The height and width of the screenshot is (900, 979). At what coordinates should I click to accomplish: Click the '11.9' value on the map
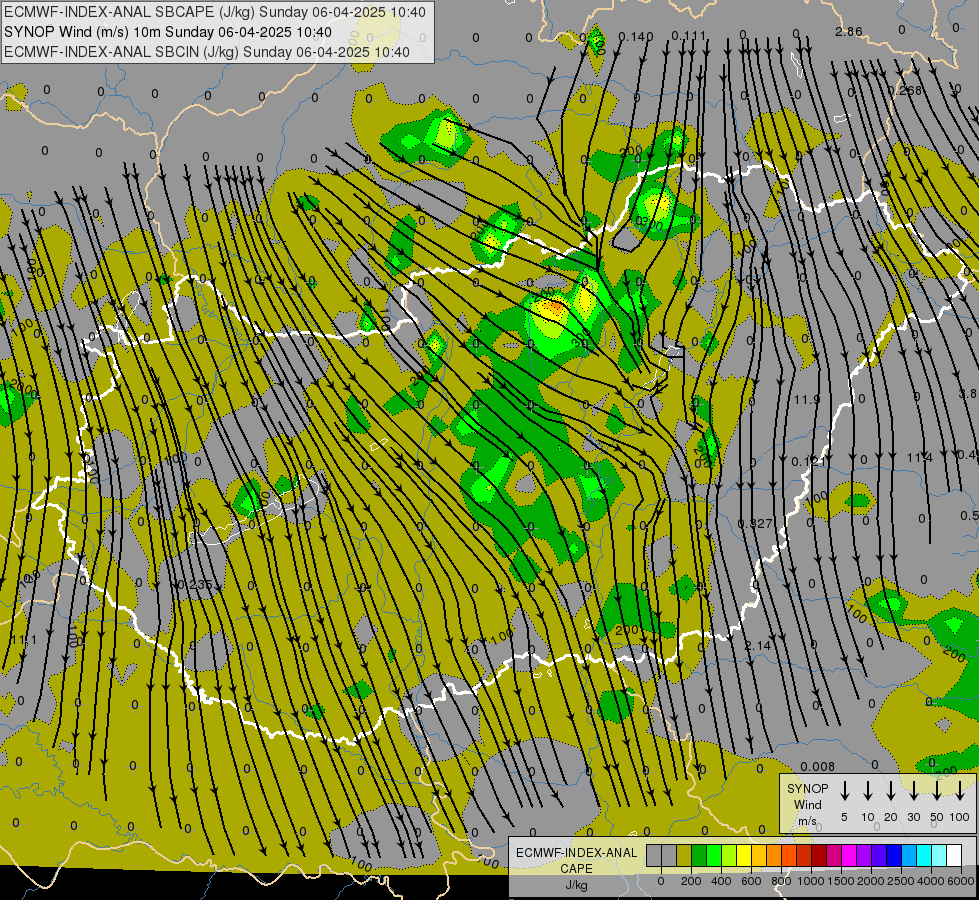(807, 399)
